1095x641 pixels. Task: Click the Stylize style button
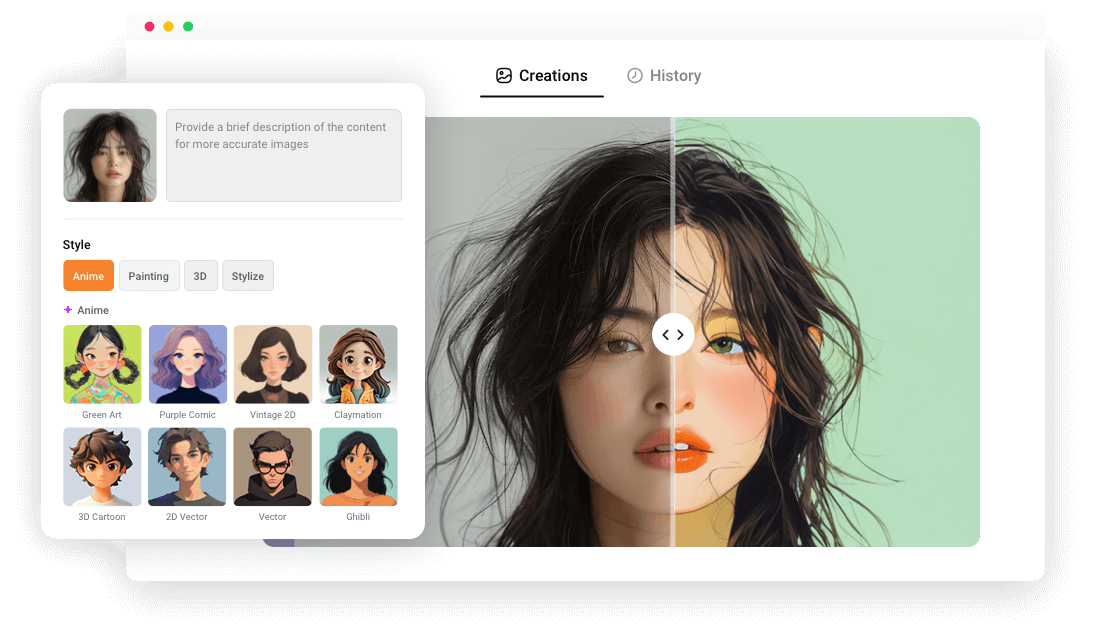[248, 275]
